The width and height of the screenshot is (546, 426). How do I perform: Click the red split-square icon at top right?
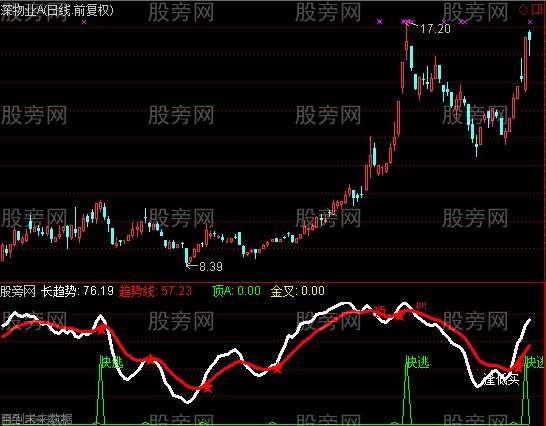pos(537,10)
